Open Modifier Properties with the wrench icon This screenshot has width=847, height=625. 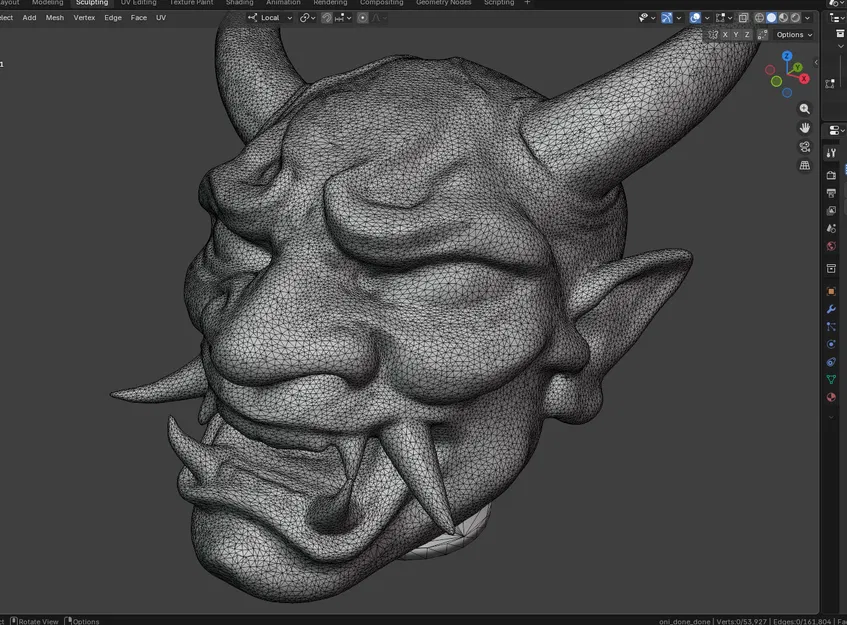pos(831,309)
